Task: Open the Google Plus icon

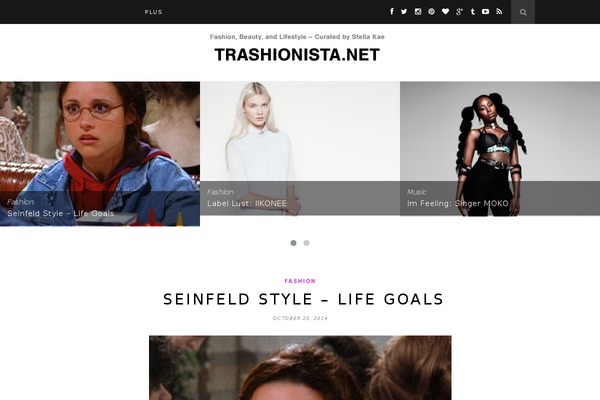Action: (x=459, y=11)
